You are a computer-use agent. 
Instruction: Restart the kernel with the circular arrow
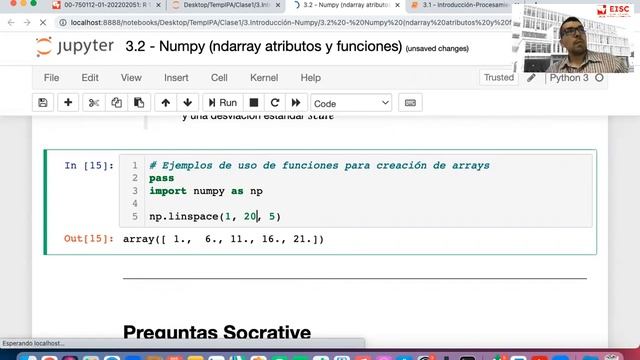(275, 102)
